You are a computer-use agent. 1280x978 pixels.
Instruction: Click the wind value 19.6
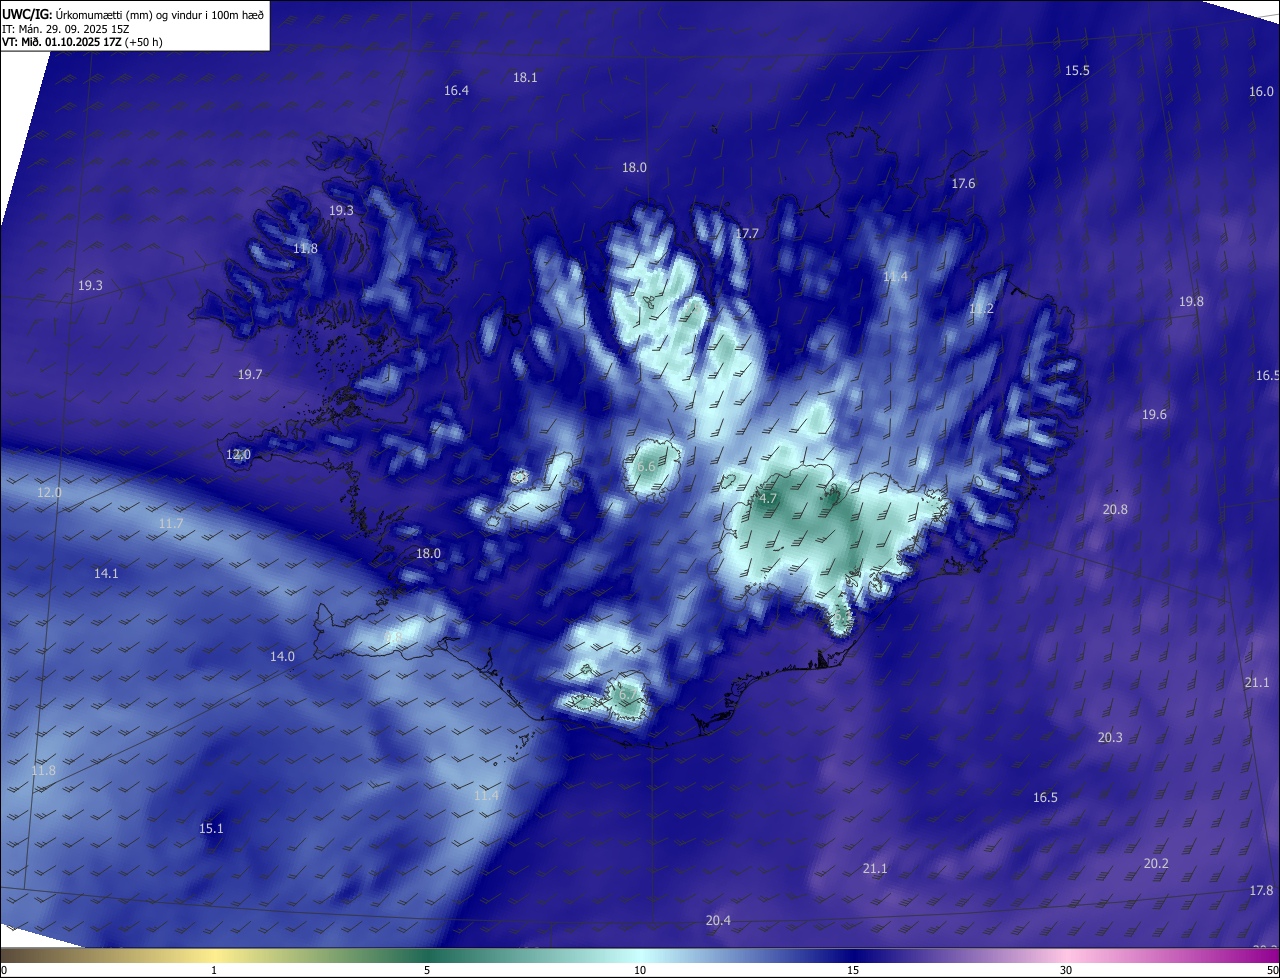[1154, 414]
